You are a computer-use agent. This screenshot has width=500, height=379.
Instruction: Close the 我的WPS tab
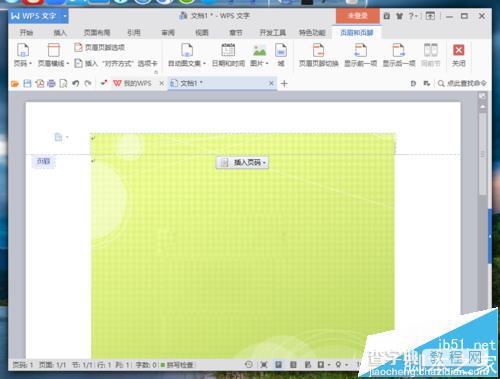click(x=162, y=83)
